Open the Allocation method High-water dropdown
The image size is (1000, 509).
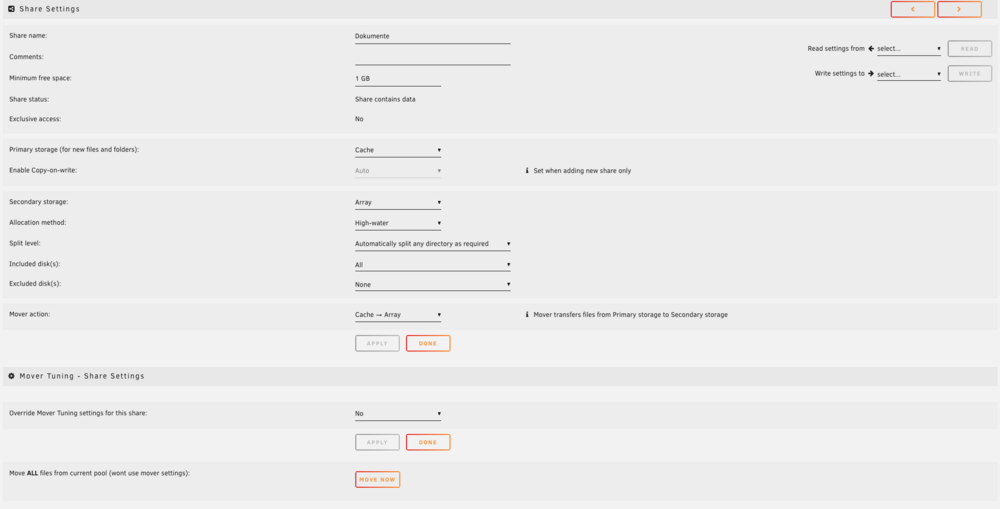pyautogui.click(x=398, y=223)
